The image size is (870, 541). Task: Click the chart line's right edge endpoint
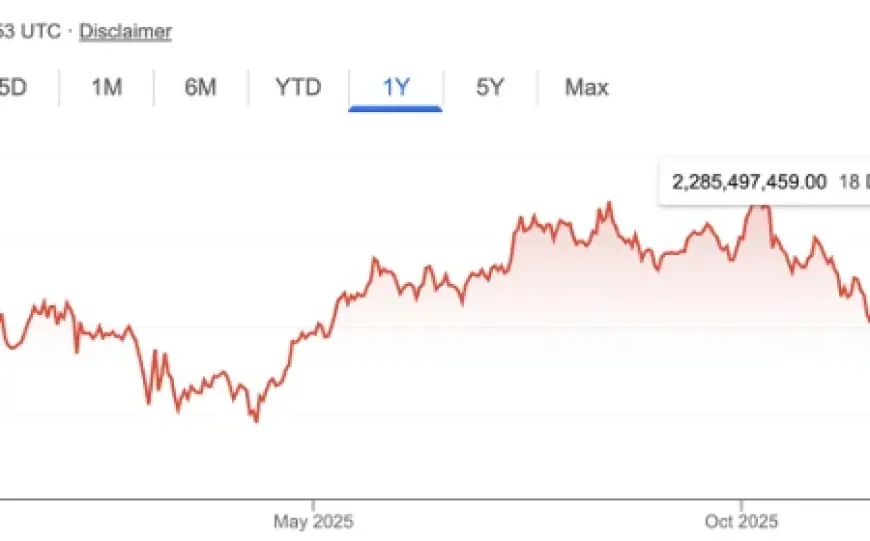pos(867,318)
